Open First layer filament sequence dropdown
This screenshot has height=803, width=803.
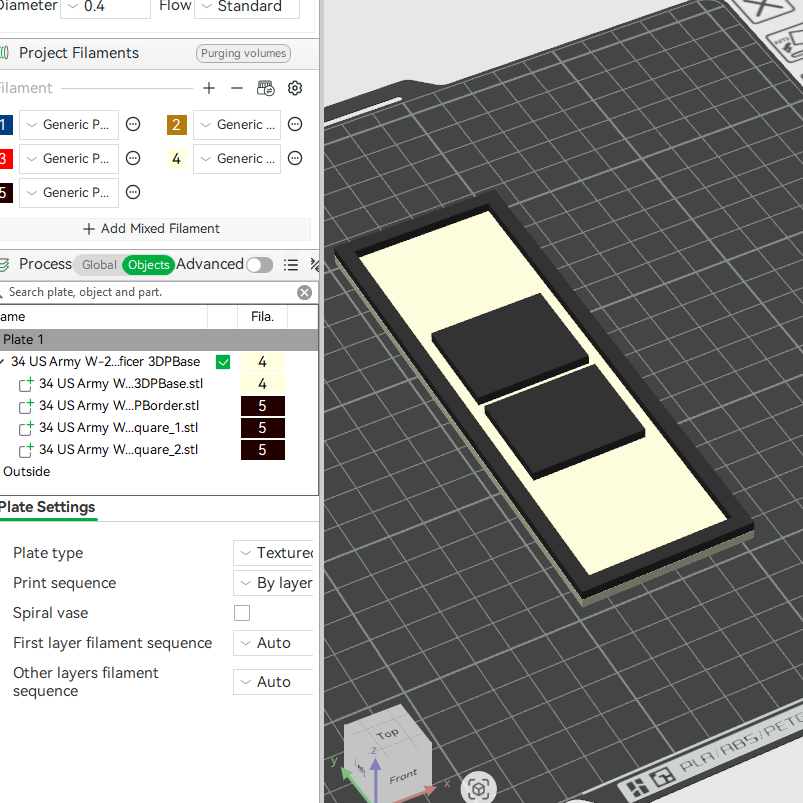[x=273, y=643]
